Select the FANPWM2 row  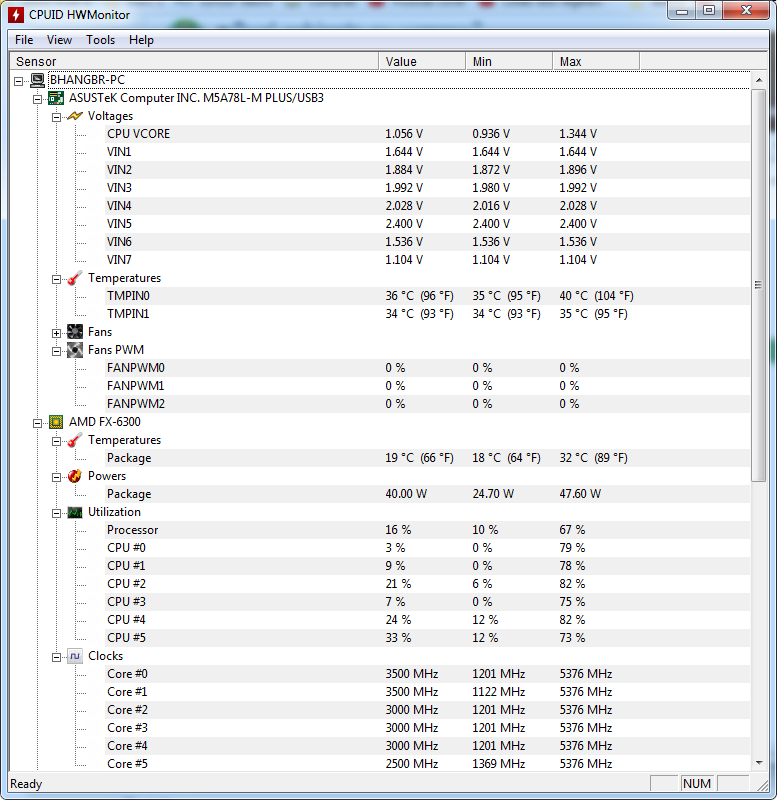click(428, 404)
